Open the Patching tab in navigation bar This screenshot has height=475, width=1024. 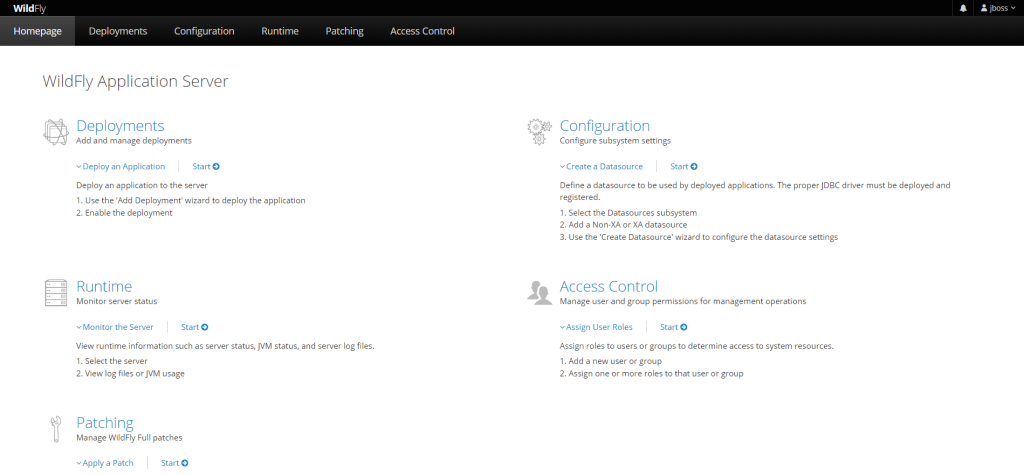344,31
